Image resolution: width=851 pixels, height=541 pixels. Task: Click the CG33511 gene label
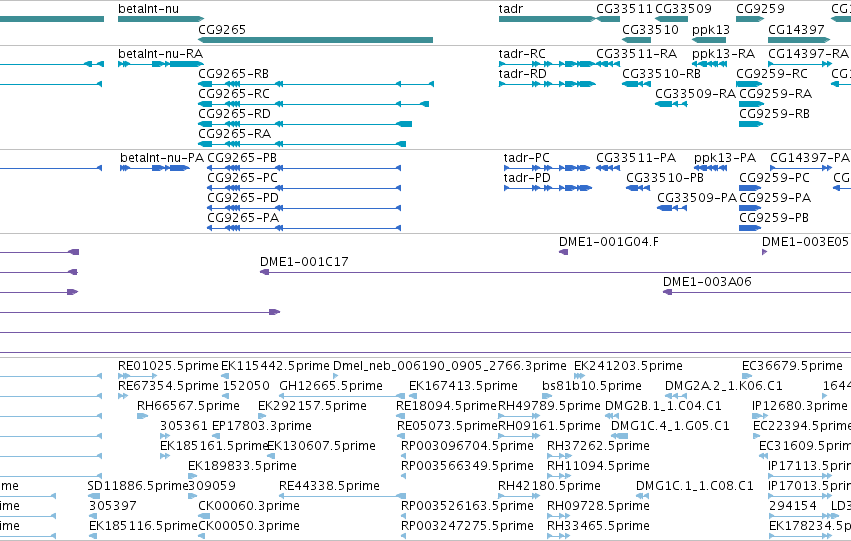point(624,9)
